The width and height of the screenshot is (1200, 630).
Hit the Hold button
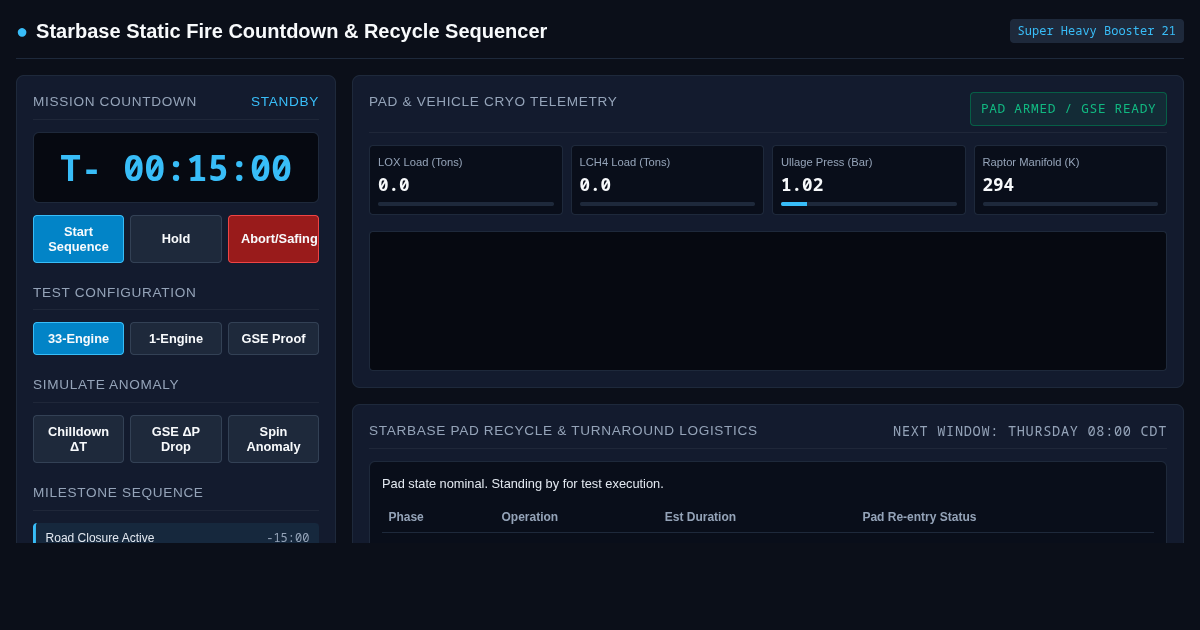tap(176, 239)
